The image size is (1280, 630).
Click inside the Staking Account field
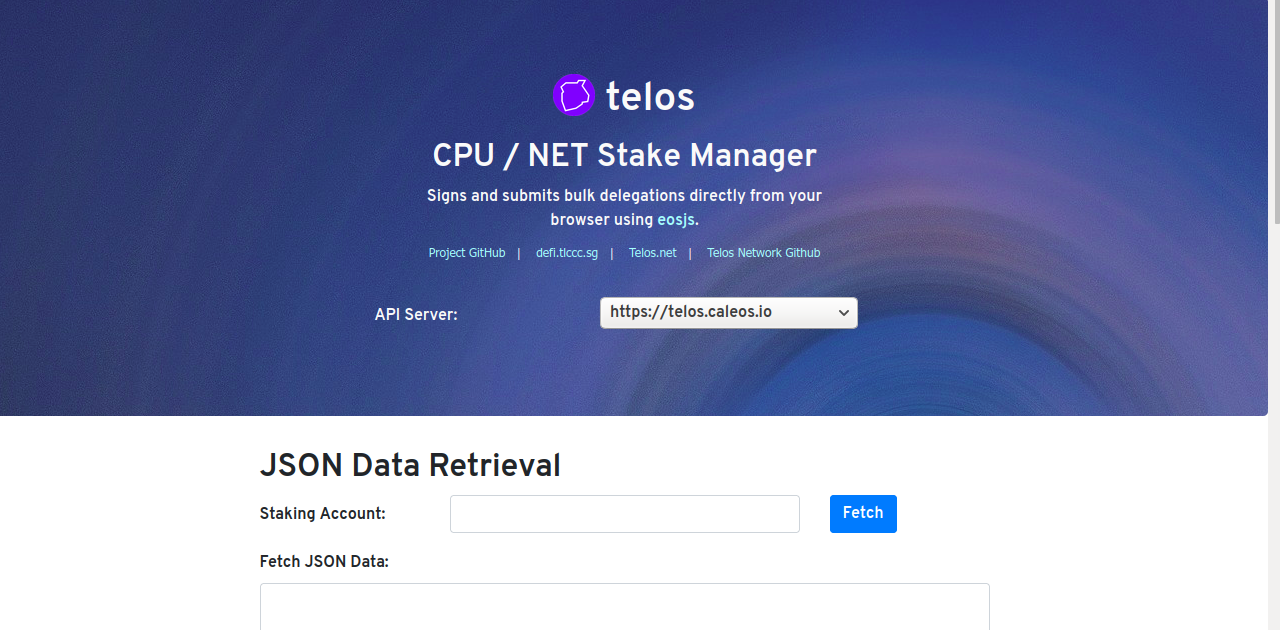pos(624,513)
